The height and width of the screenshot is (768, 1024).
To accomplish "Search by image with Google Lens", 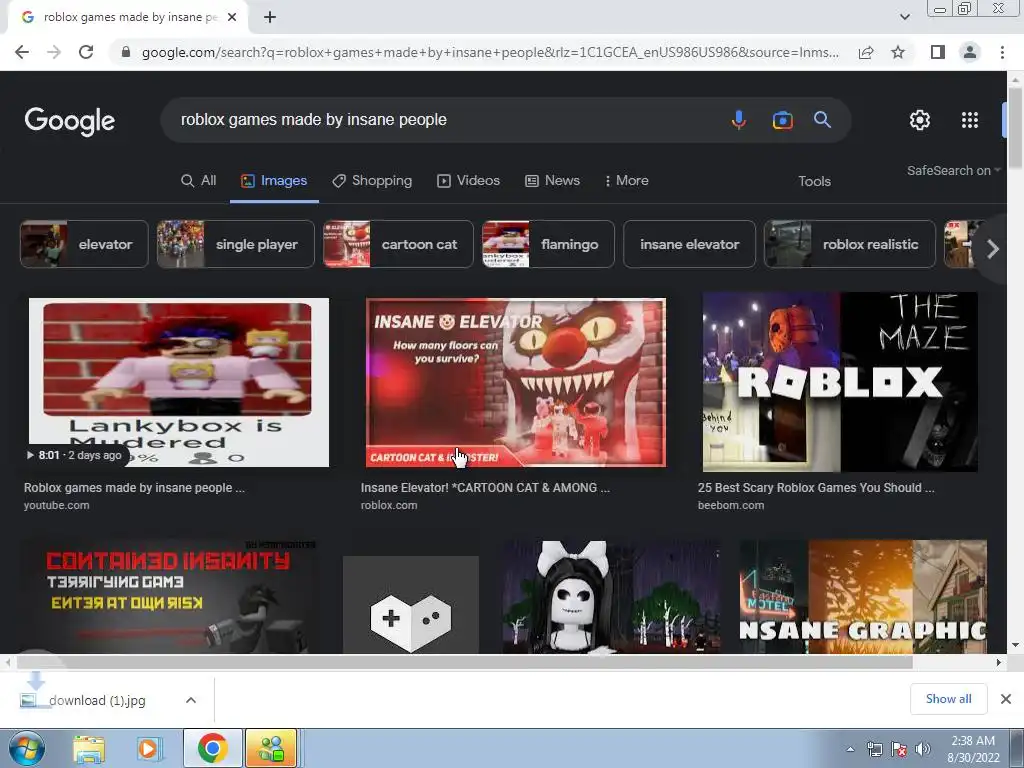I will tap(782, 120).
